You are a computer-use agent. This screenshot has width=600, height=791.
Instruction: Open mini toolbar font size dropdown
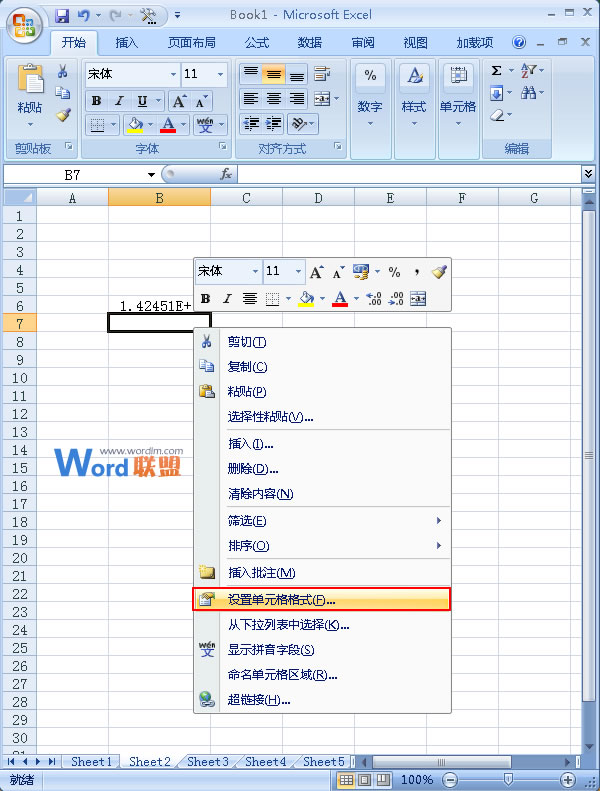(x=298, y=272)
